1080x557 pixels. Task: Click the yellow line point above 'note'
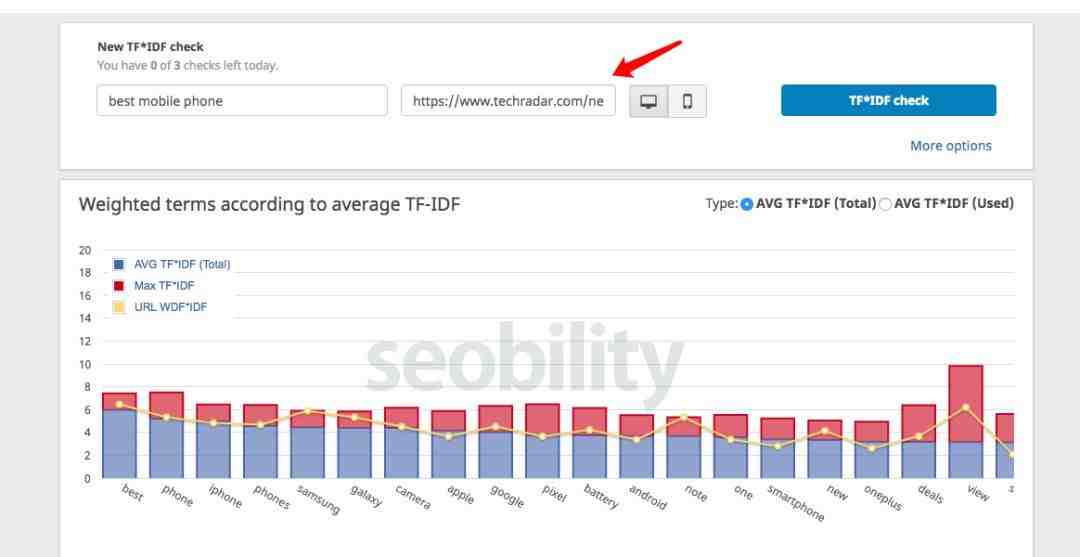683,417
